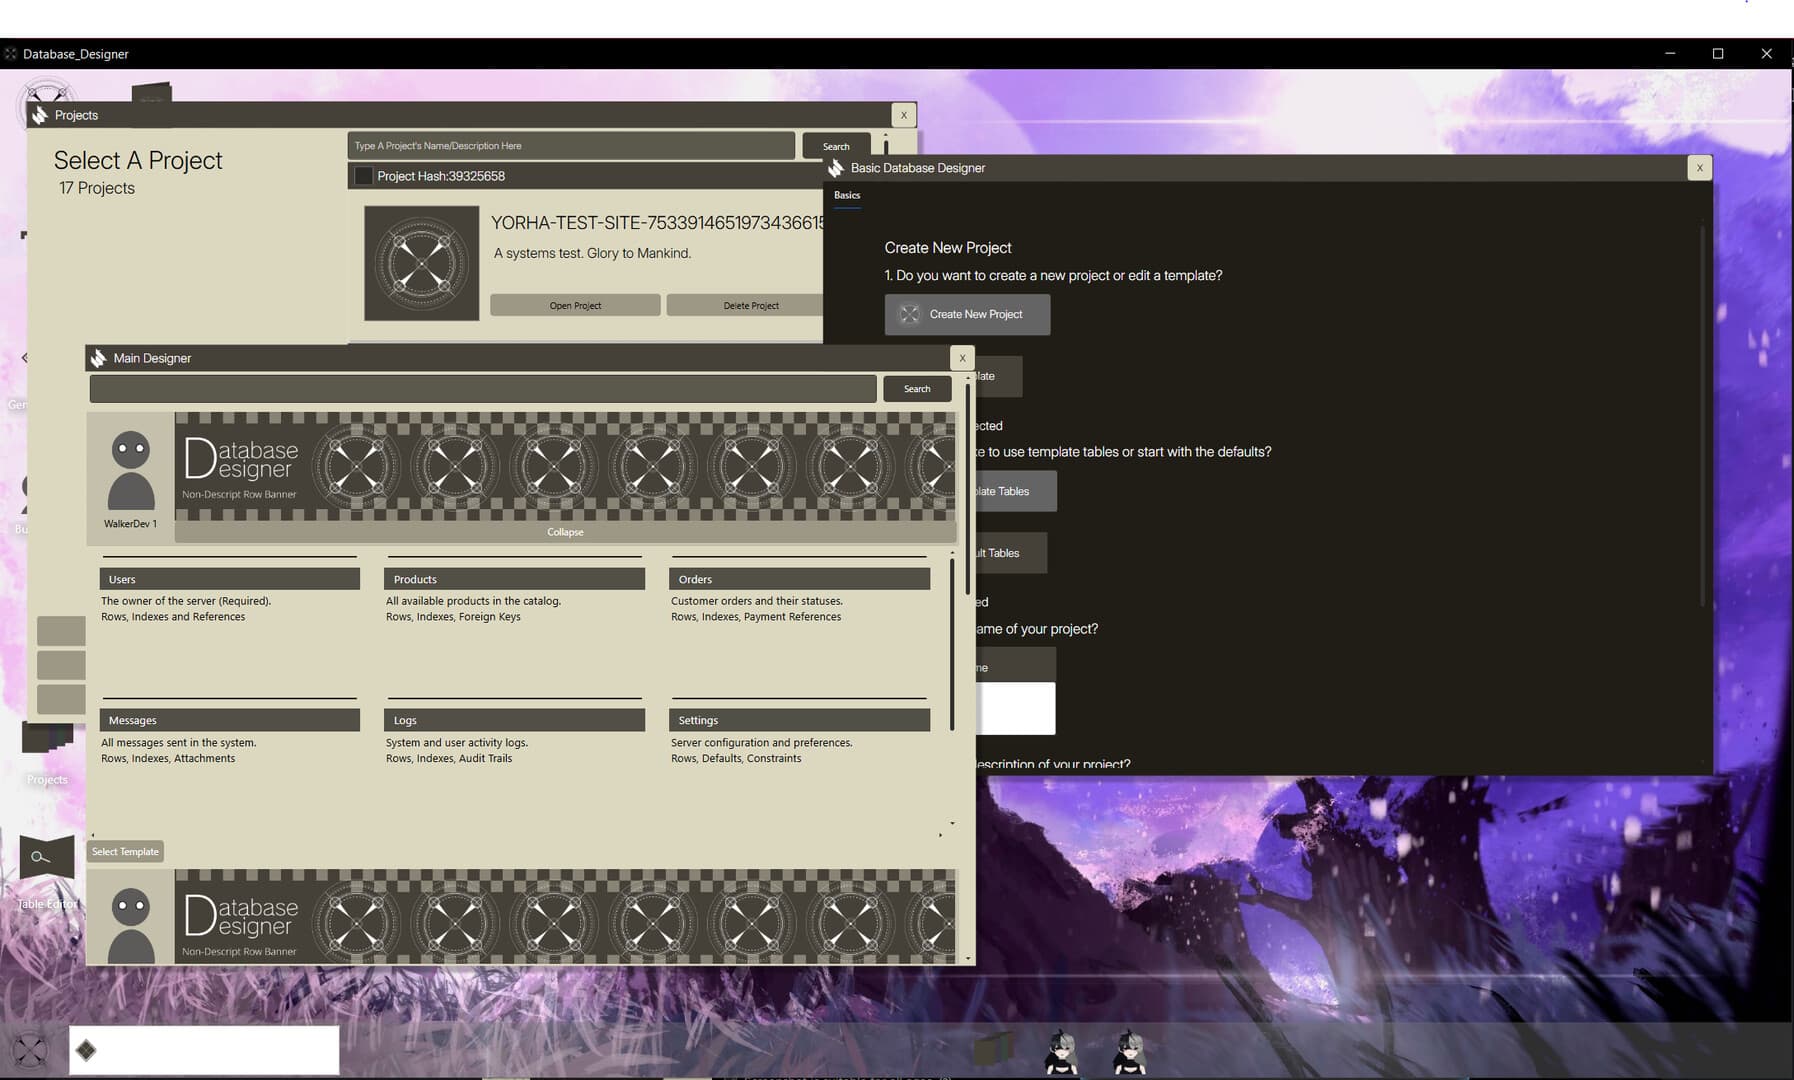Viewport: 1794px width, 1080px height.
Task: Click the project name search field
Action: click(x=570, y=145)
